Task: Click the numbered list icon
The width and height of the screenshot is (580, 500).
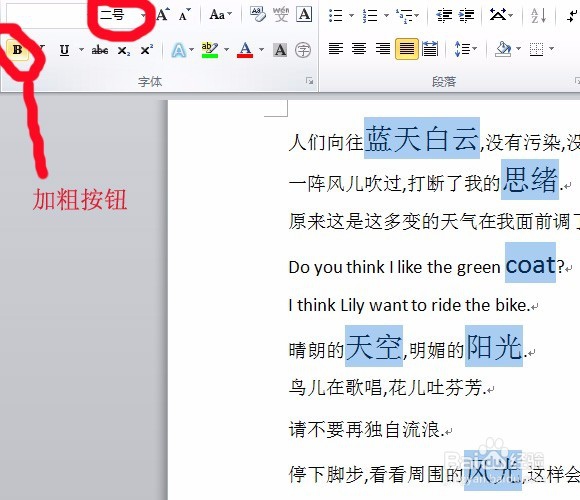Action: tap(370, 16)
